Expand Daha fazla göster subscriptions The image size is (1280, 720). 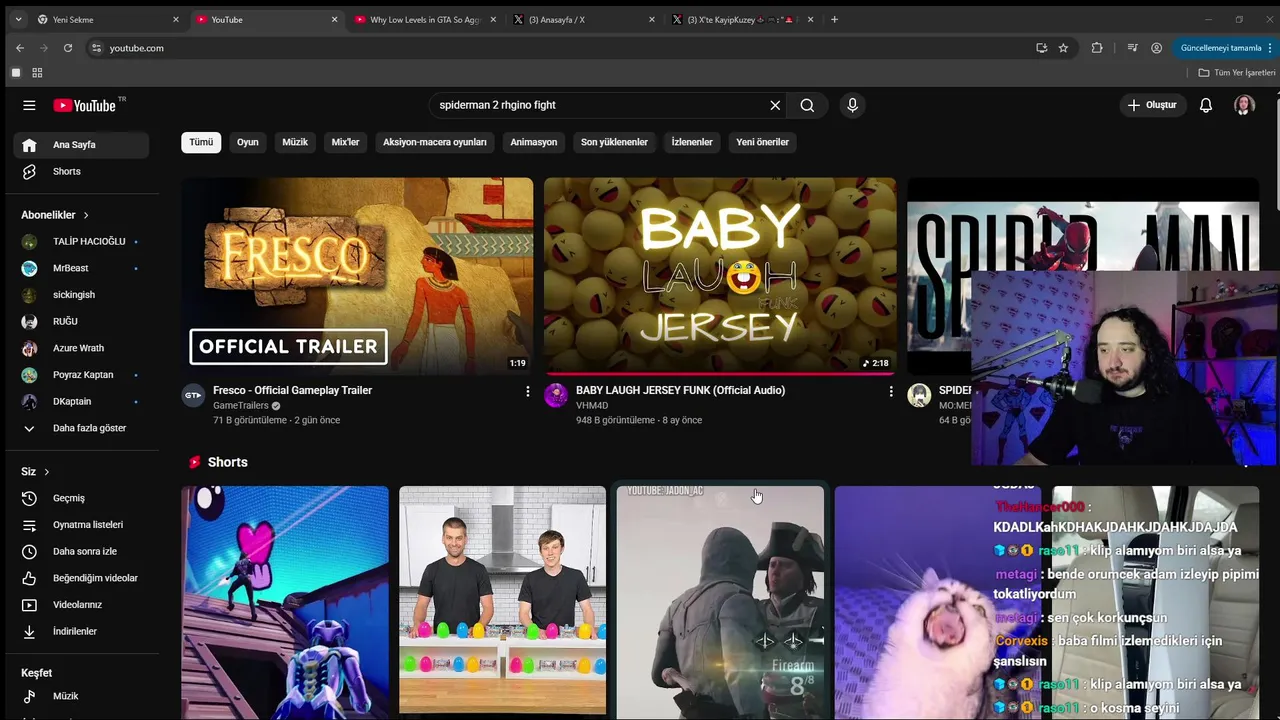click(x=81, y=428)
